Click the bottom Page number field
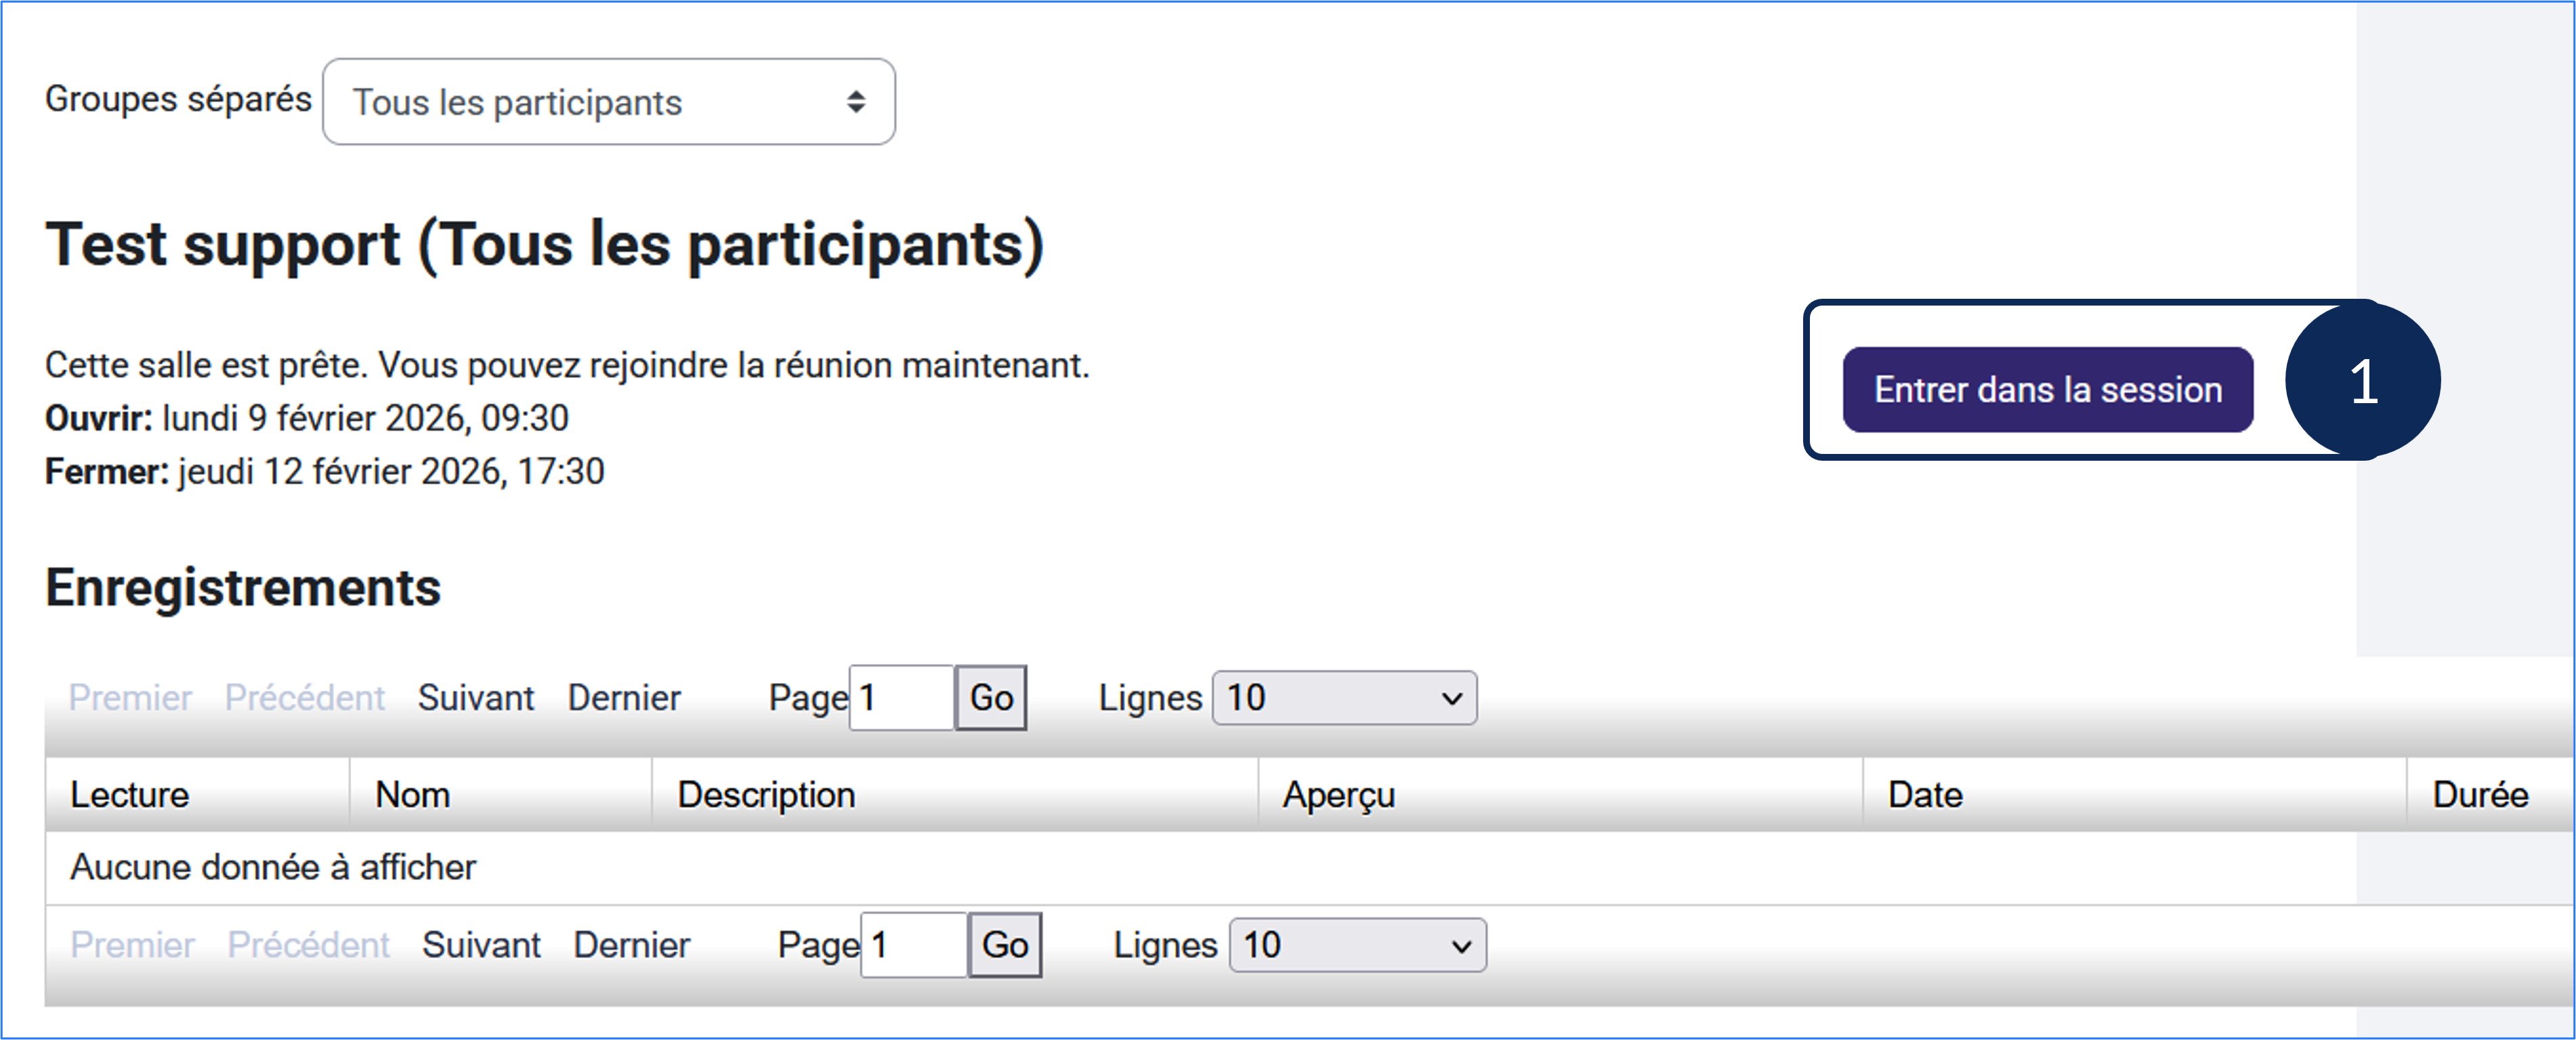This screenshot has height=1040, width=2576. 913,945
